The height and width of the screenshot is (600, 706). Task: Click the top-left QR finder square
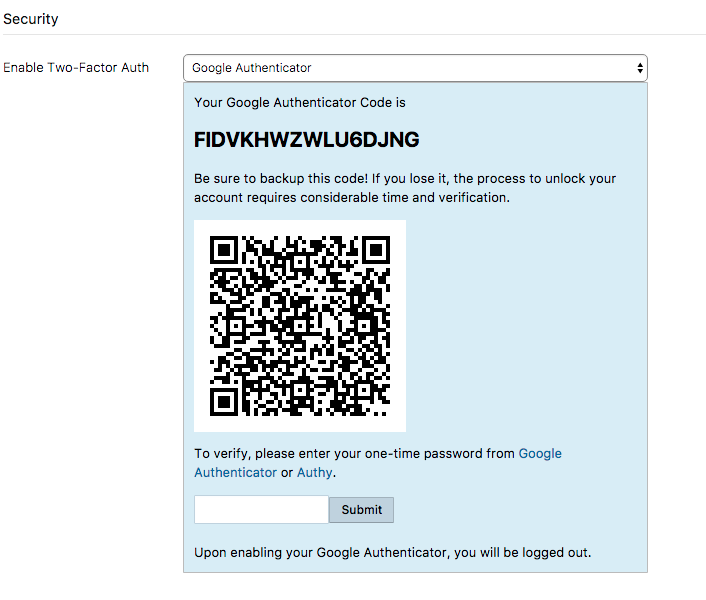tap(223, 249)
